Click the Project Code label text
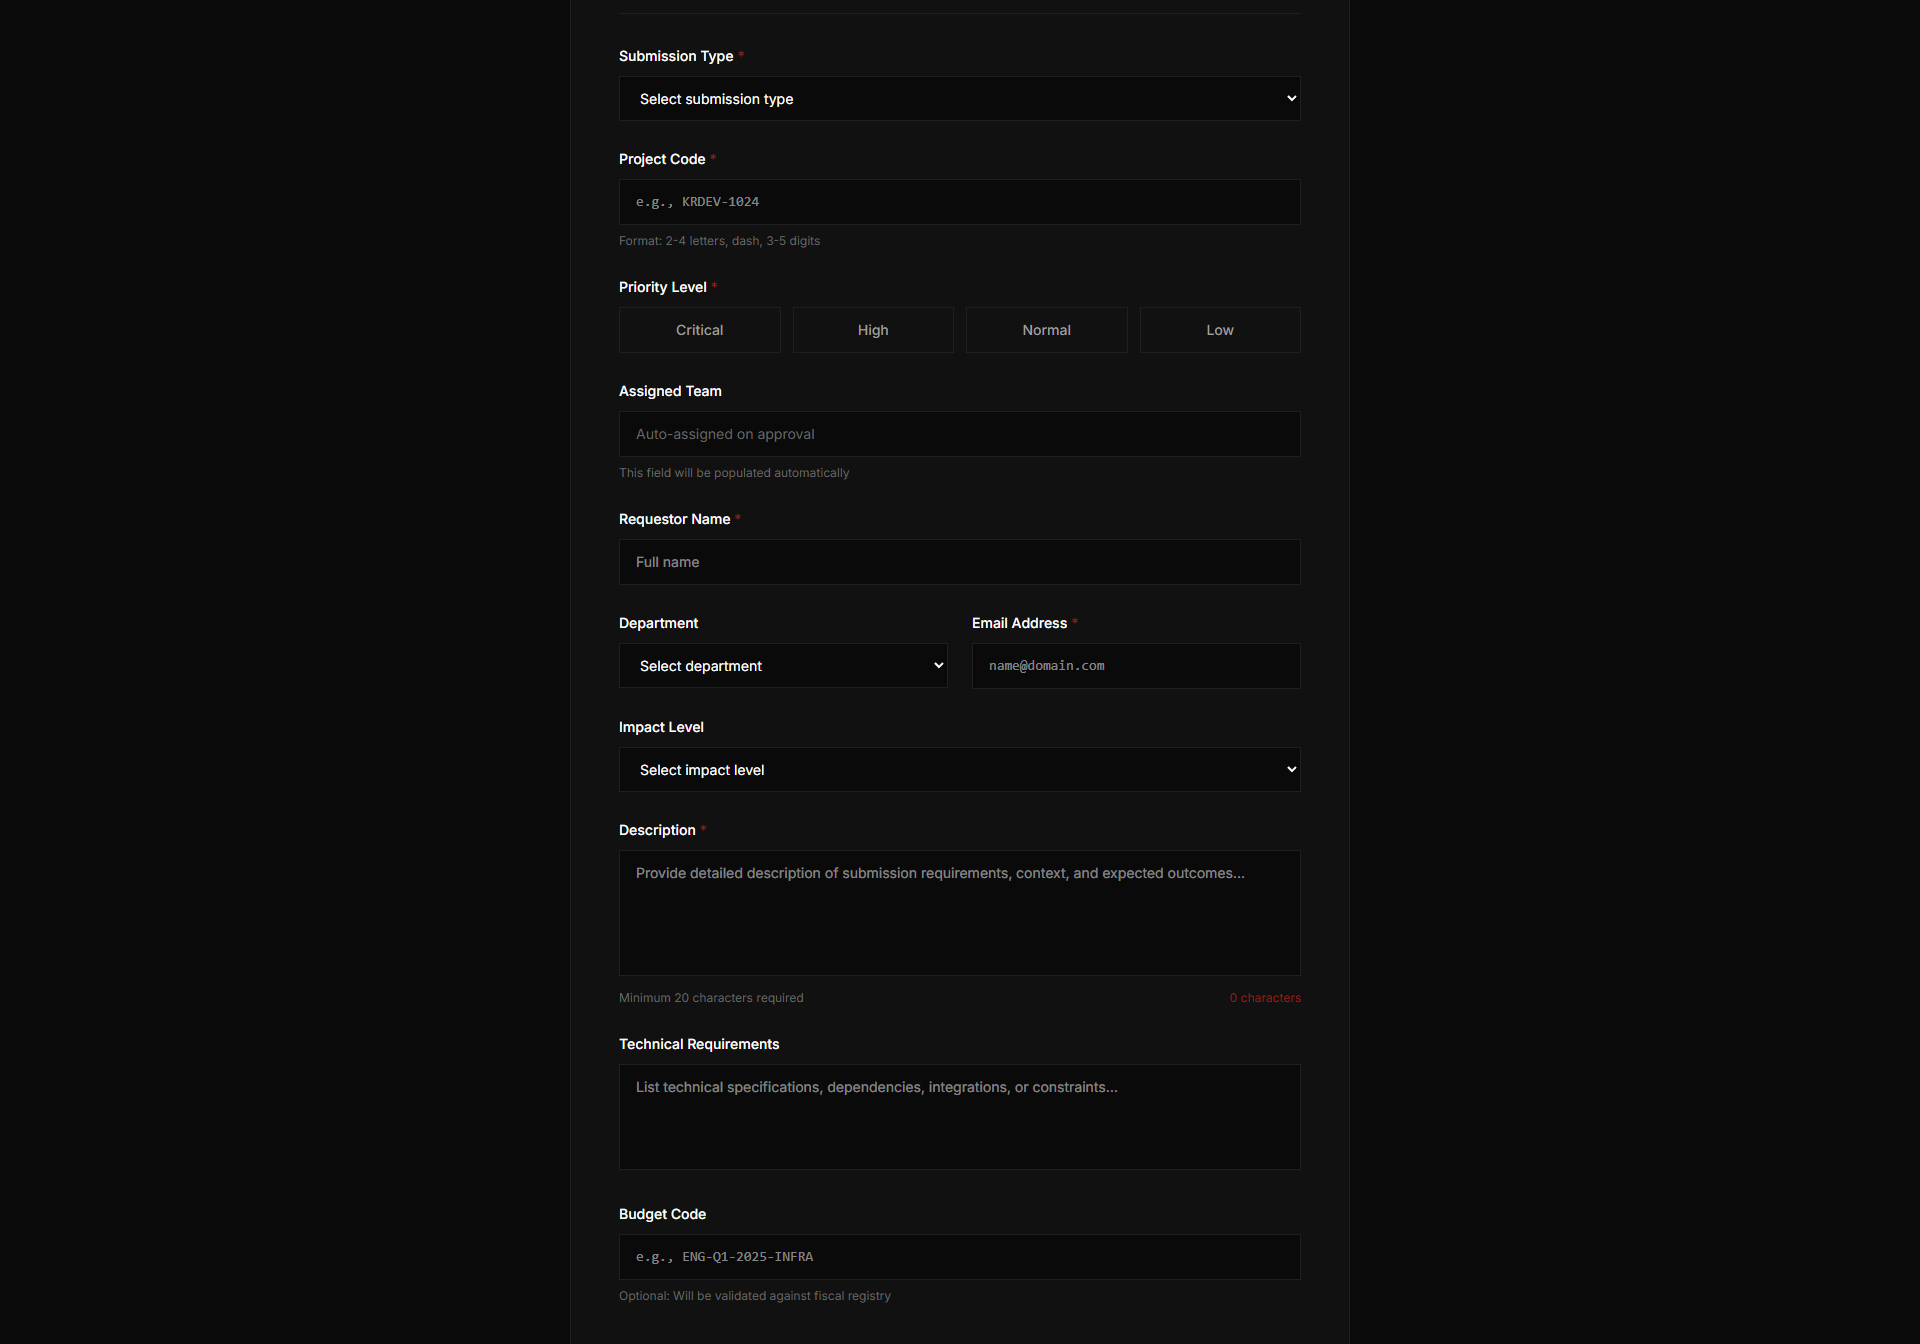This screenshot has width=1920, height=1344. pyautogui.click(x=662, y=159)
